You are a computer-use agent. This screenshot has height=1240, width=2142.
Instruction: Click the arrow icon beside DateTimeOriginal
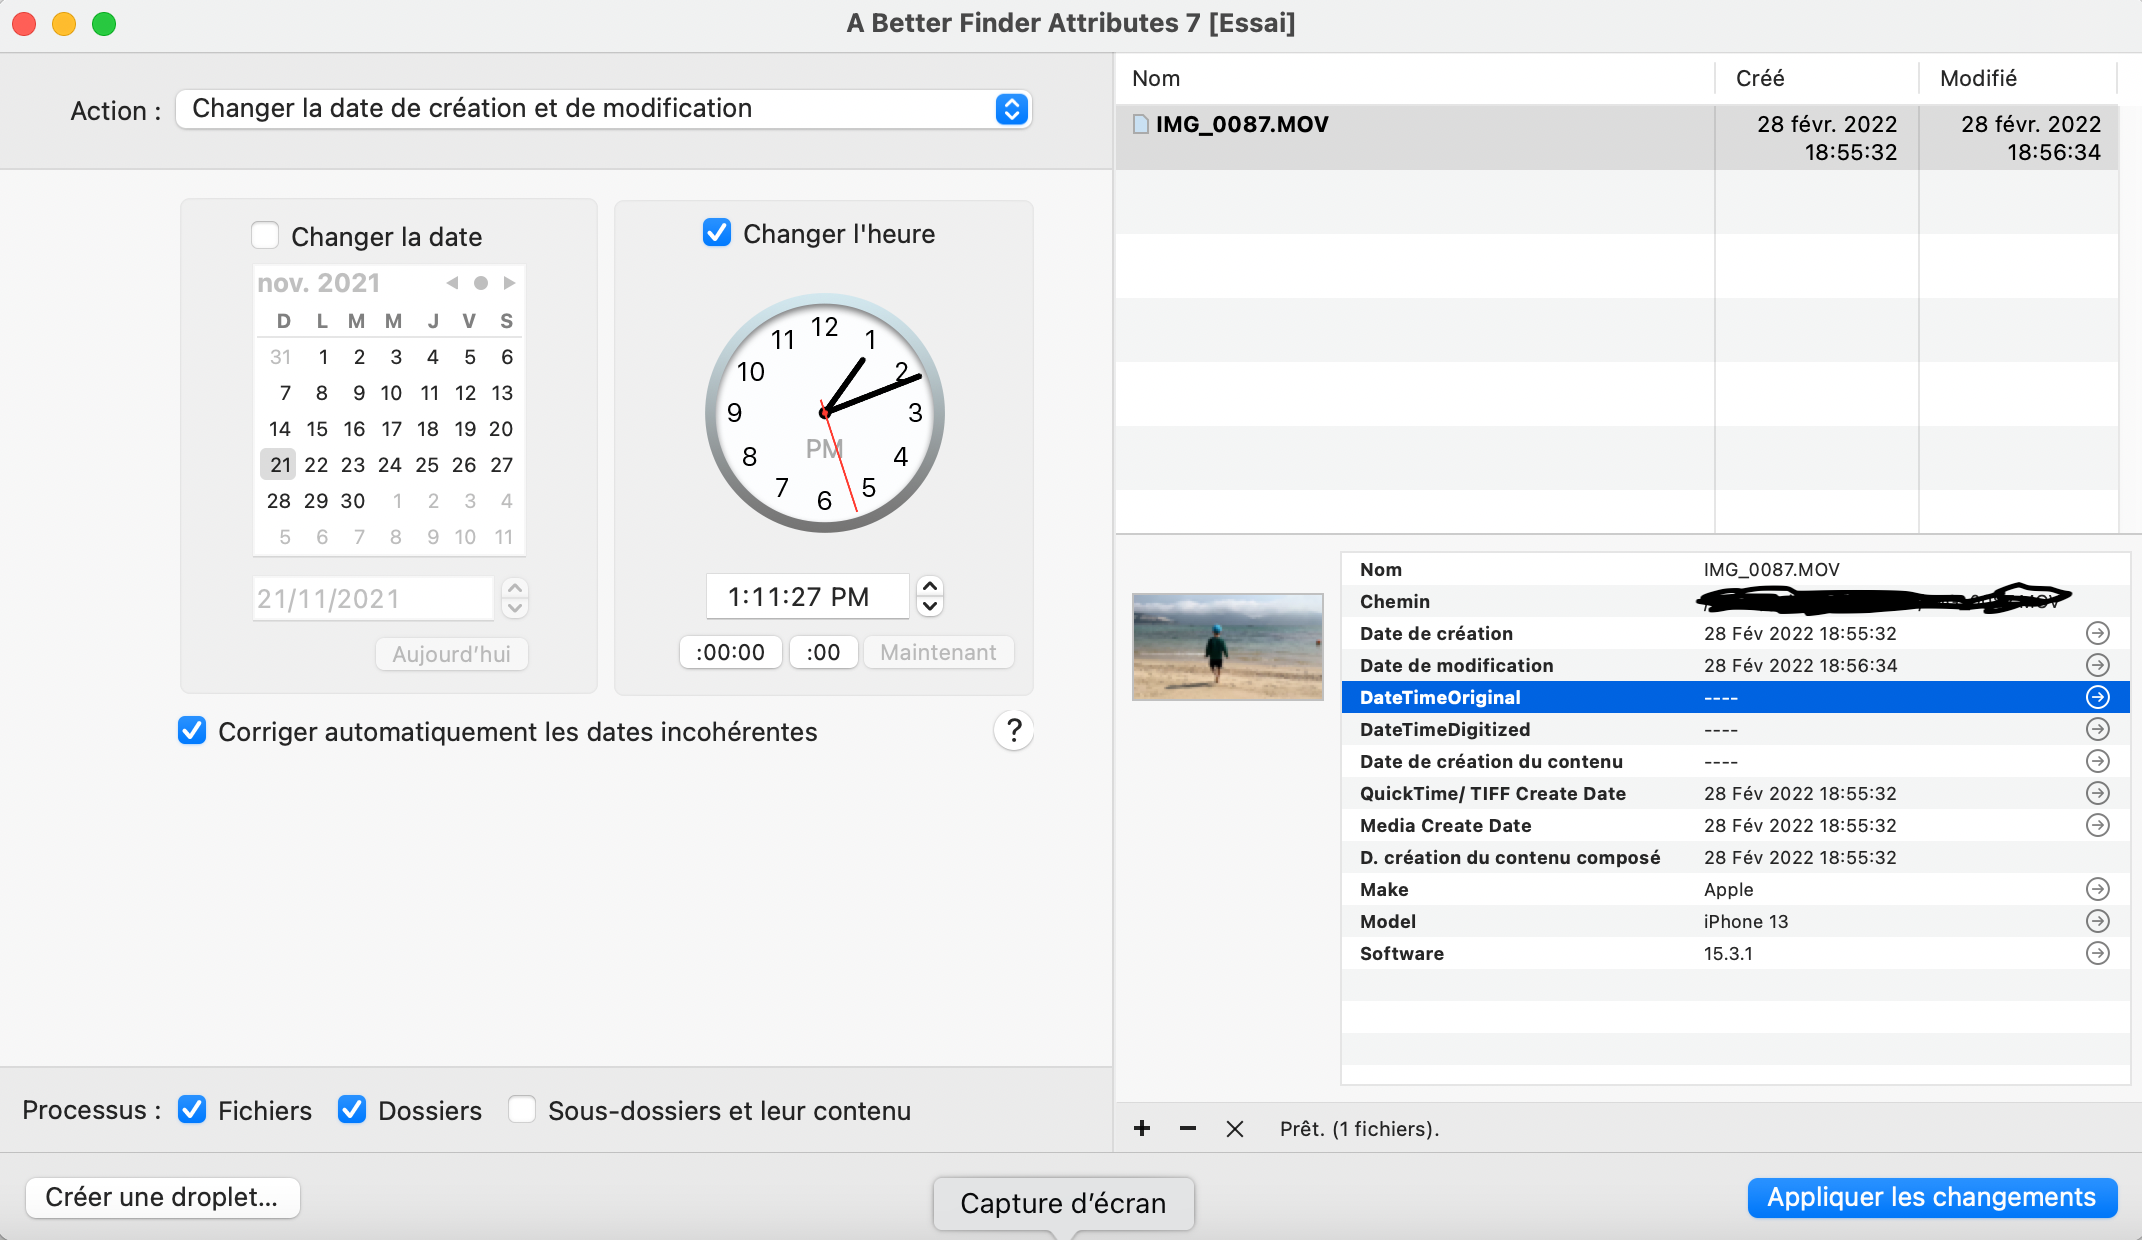[x=2097, y=697]
